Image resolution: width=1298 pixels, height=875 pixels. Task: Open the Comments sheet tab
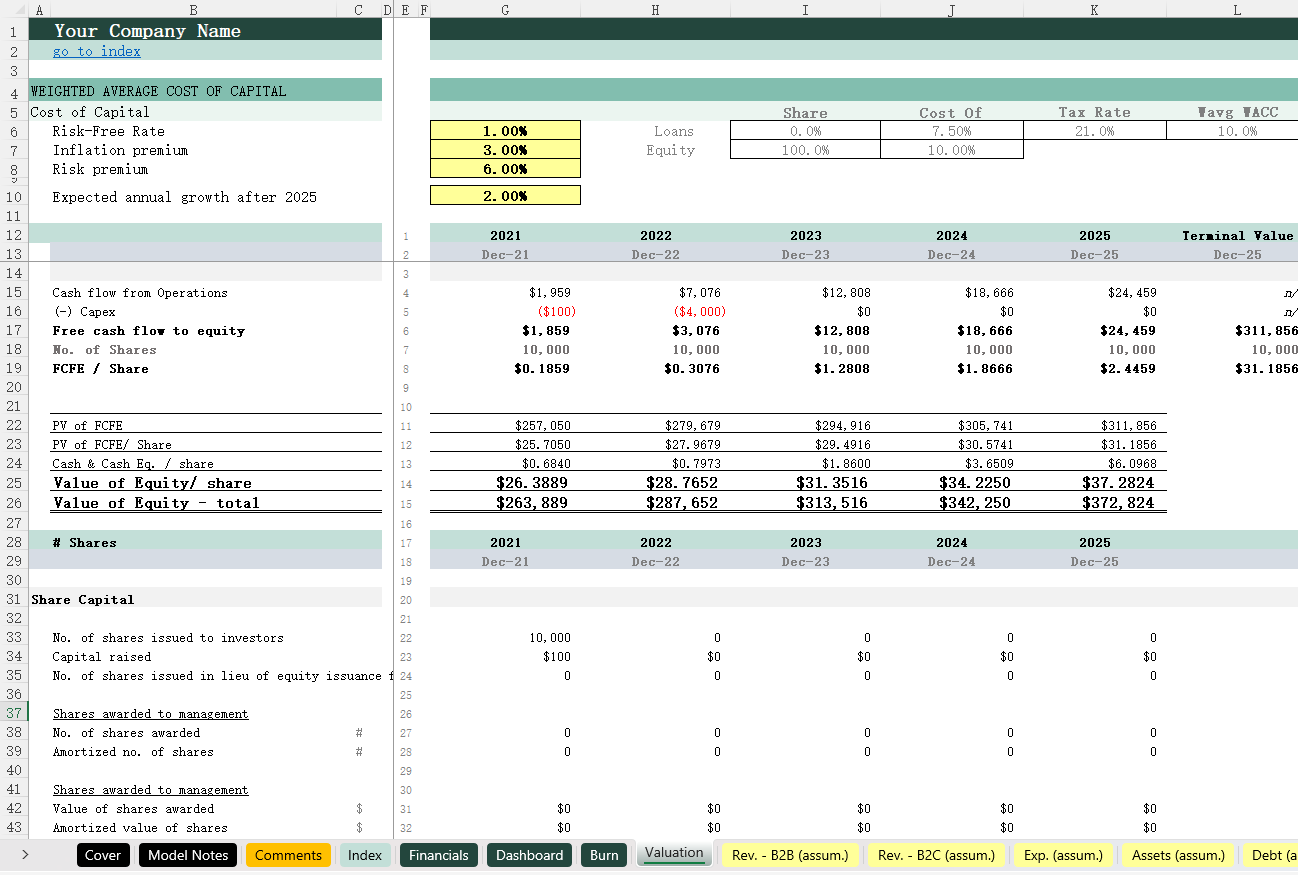pyautogui.click(x=288, y=855)
